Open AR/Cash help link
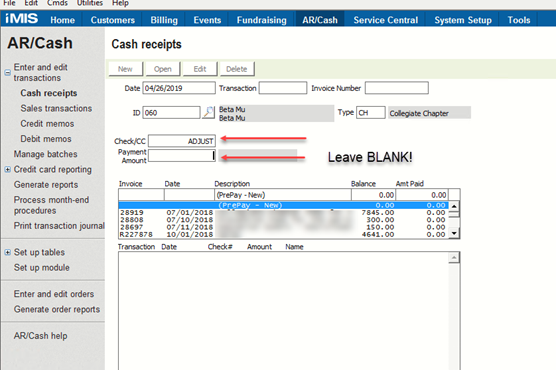This screenshot has width=556, height=370. tap(40, 336)
